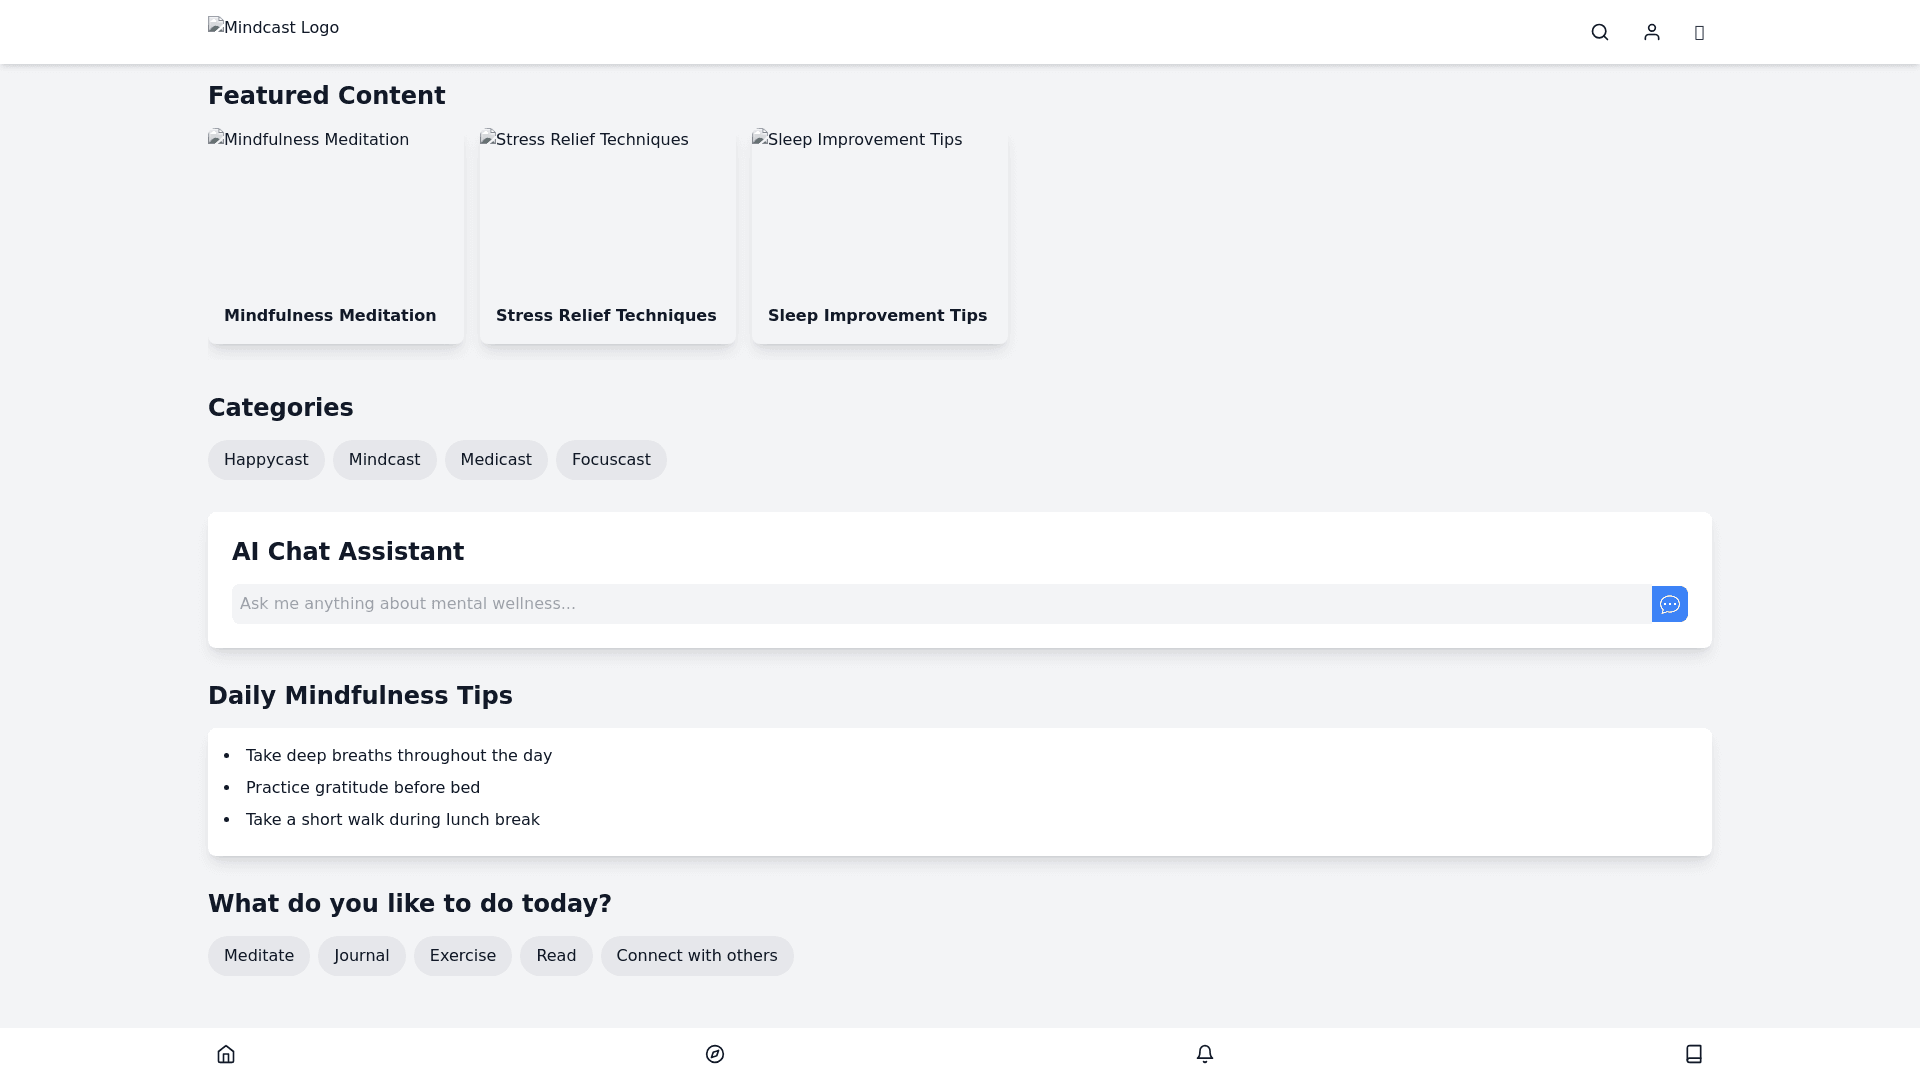1920x1080 pixels.
Task: Open the book Library icon
Action: (x=1694, y=1054)
